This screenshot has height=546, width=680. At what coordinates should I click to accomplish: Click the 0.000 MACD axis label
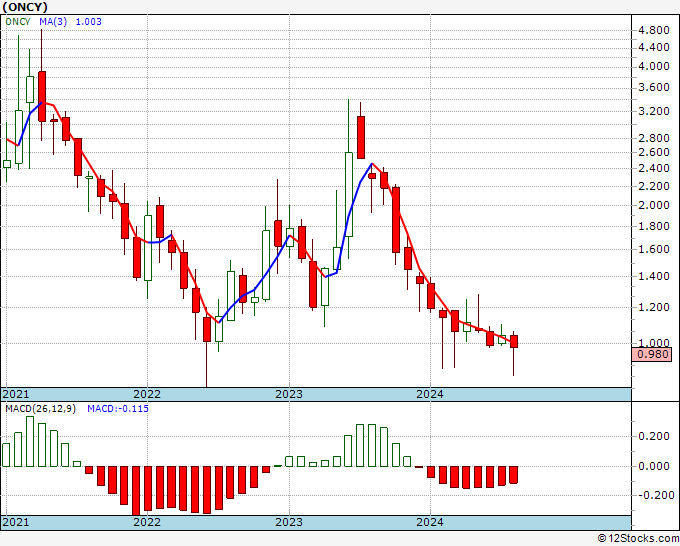(654, 466)
